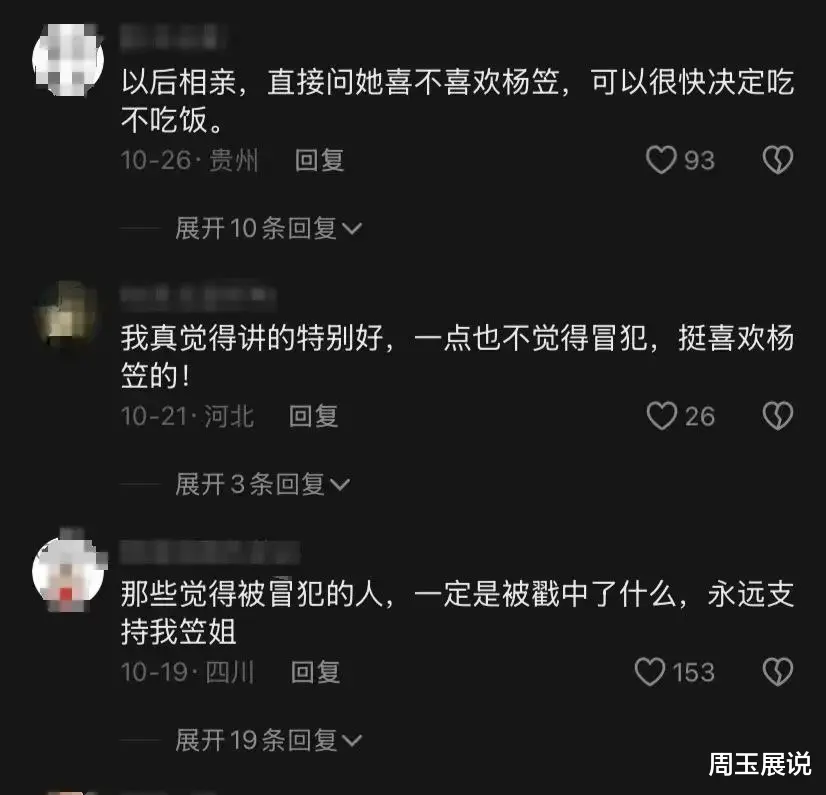
Task: Like the Hebei comment with 26 likes
Action: [662, 416]
